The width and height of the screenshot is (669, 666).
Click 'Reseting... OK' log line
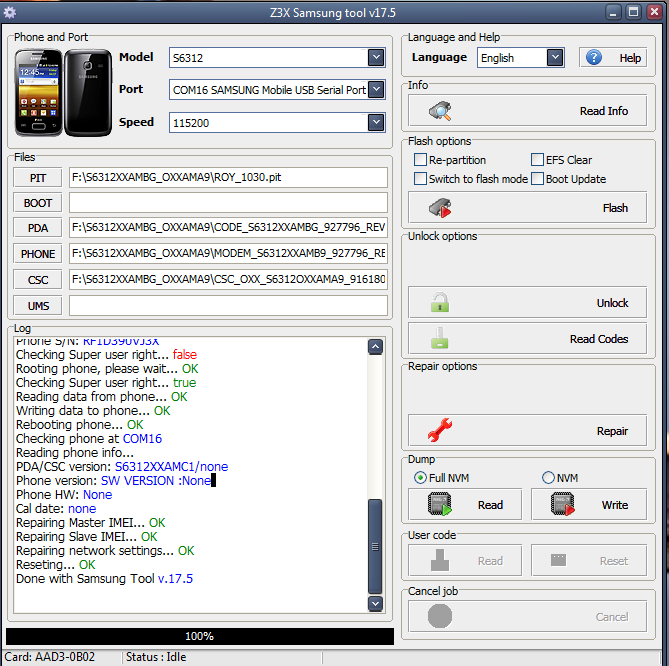pyautogui.click(x=55, y=565)
